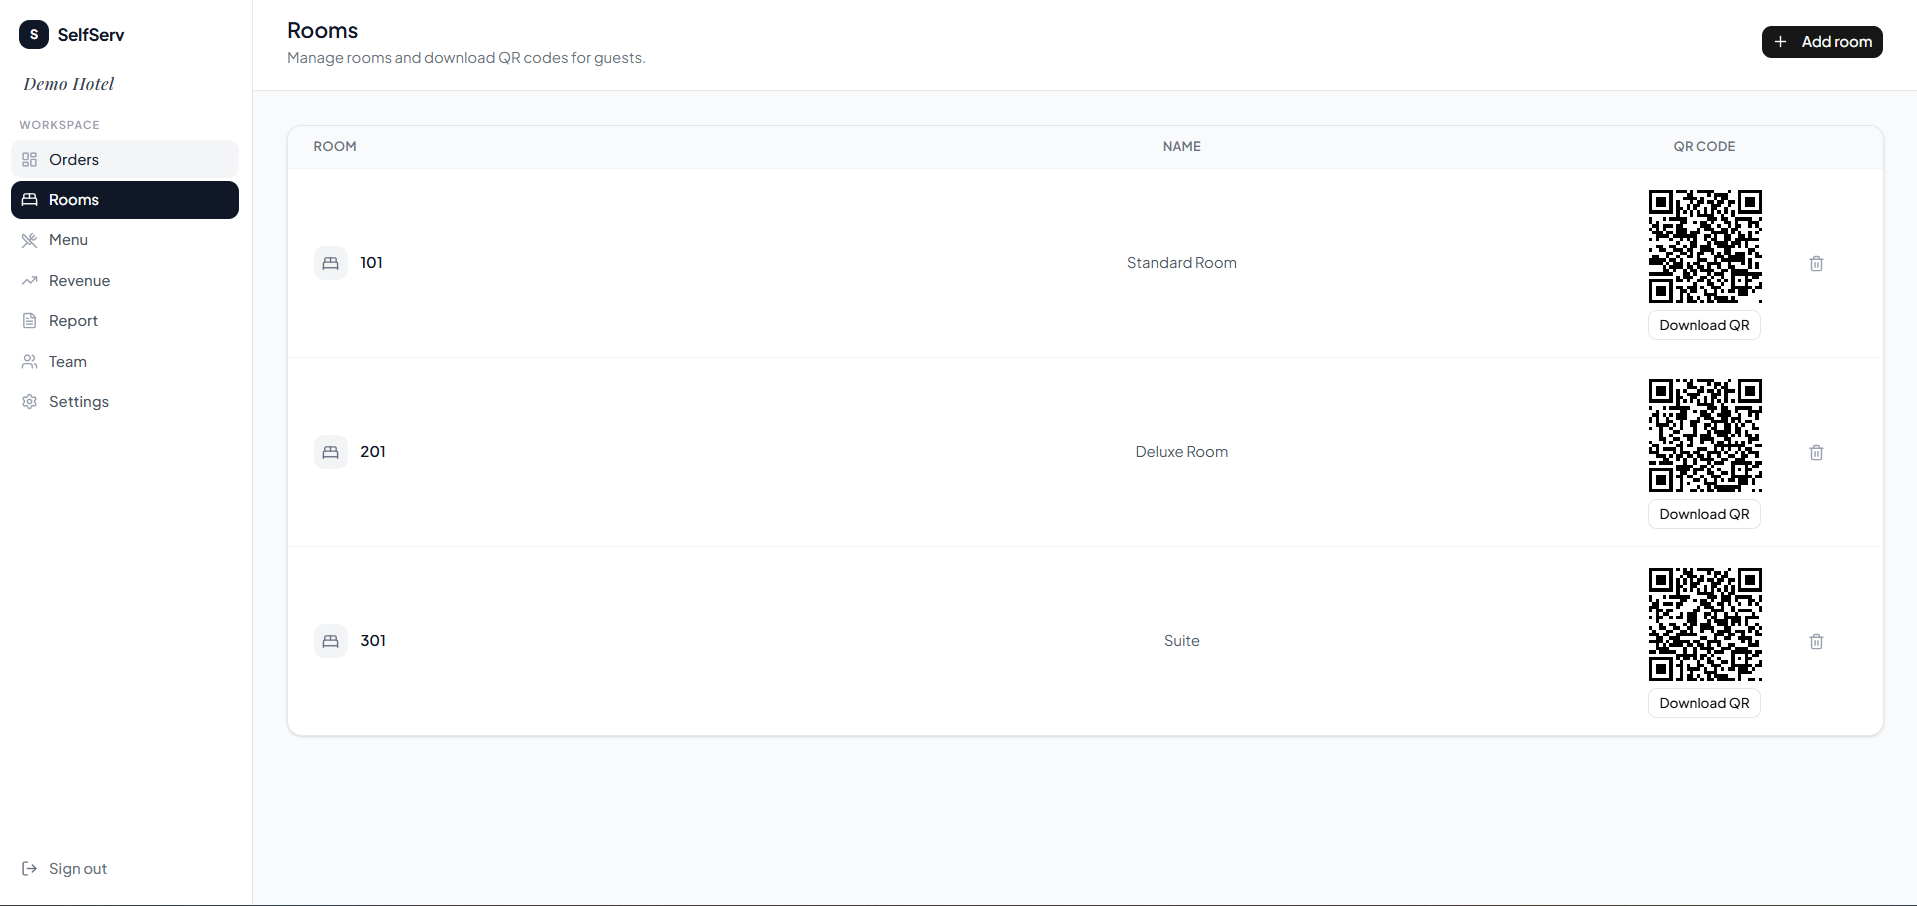Image resolution: width=1917 pixels, height=906 pixels.
Task: Click the Demo Hotel name
Action: coord(69,84)
